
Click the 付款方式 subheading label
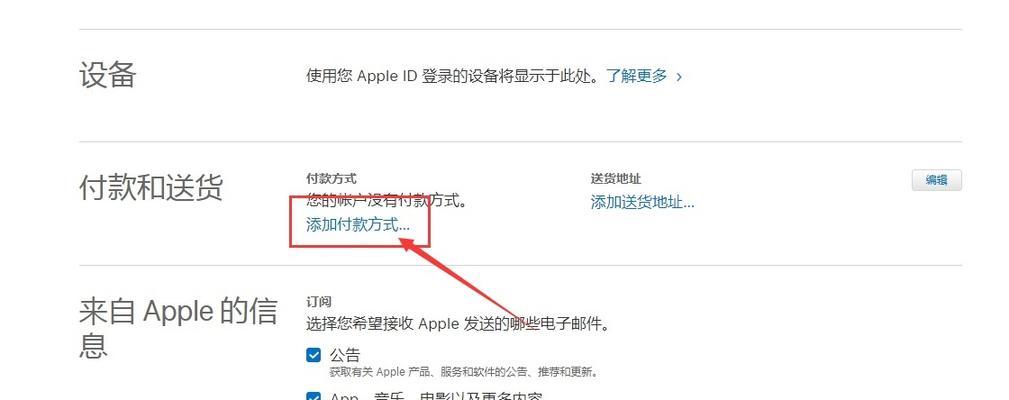331,179
